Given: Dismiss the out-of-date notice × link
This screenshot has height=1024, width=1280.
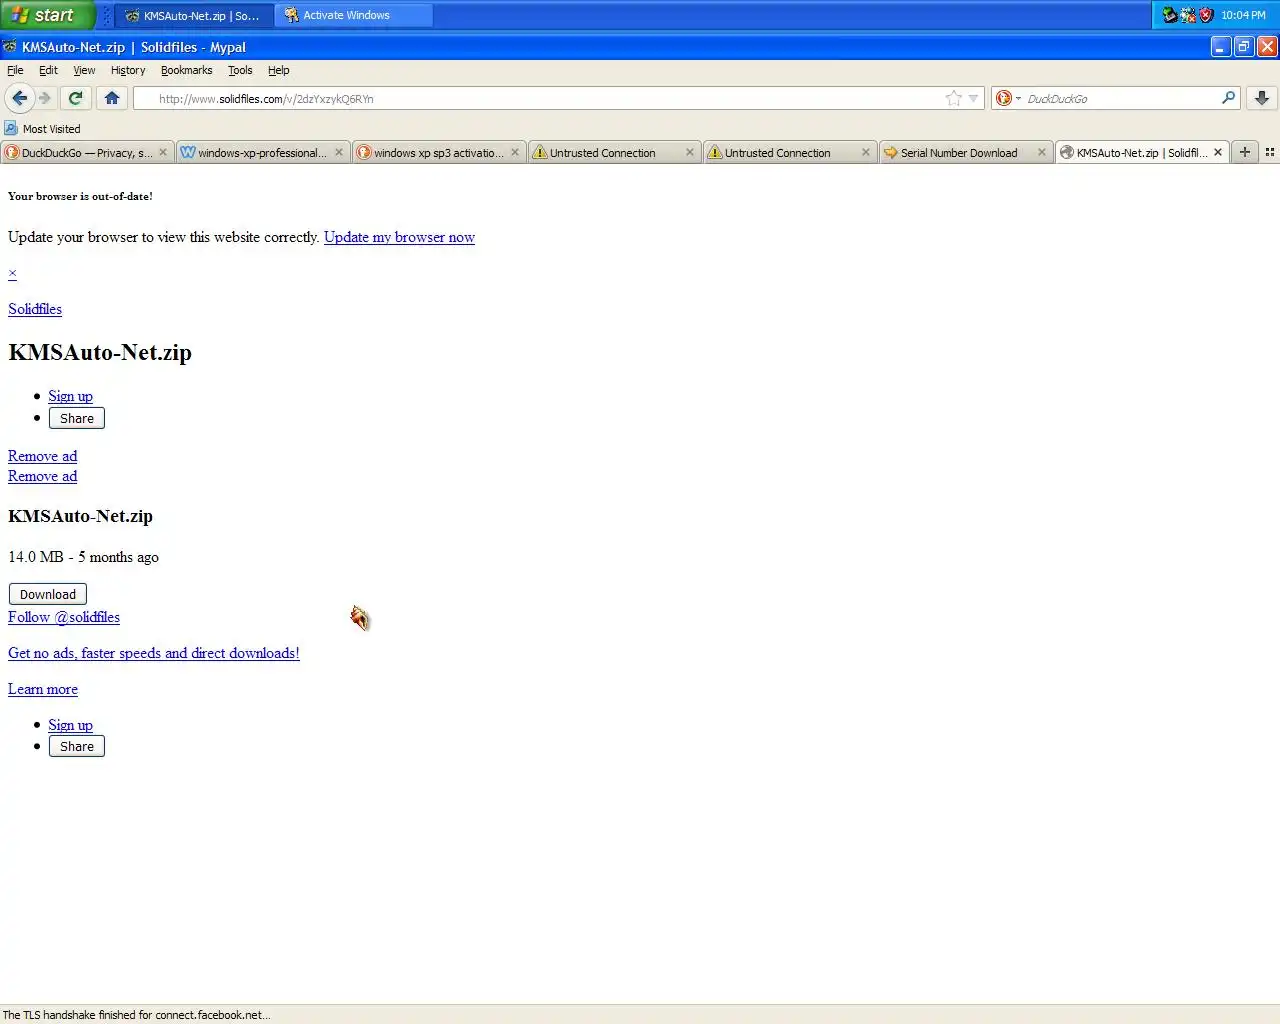Looking at the screenshot, I should pyautogui.click(x=12, y=273).
